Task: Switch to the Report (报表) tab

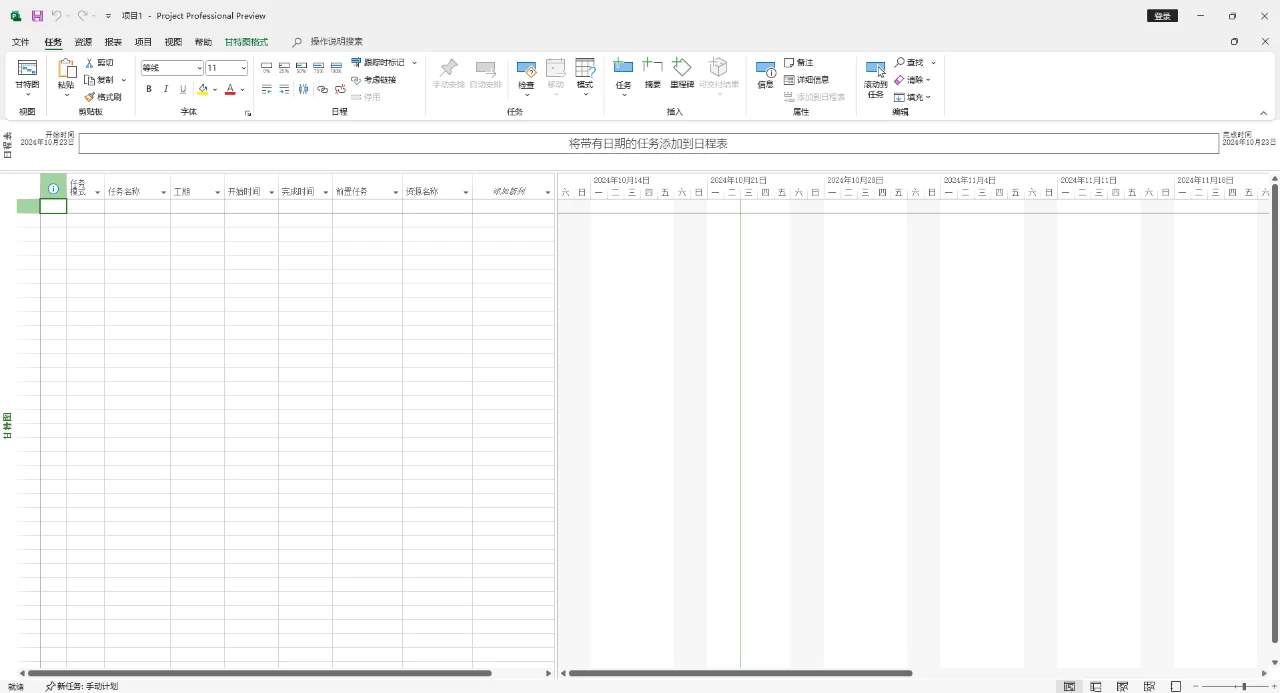Action: click(x=113, y=42)
